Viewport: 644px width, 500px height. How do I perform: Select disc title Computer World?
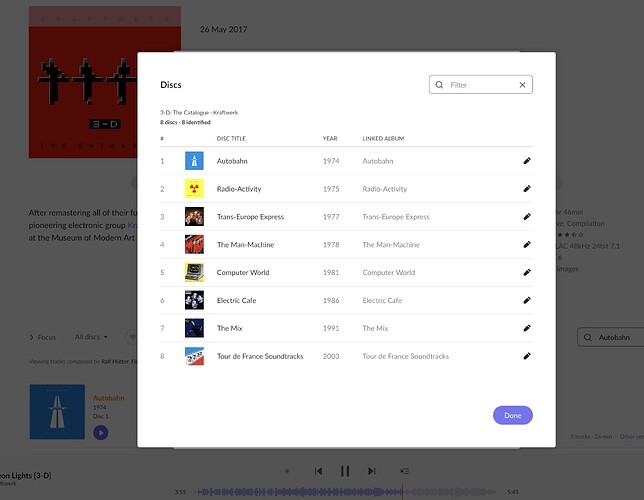[243, 272]
